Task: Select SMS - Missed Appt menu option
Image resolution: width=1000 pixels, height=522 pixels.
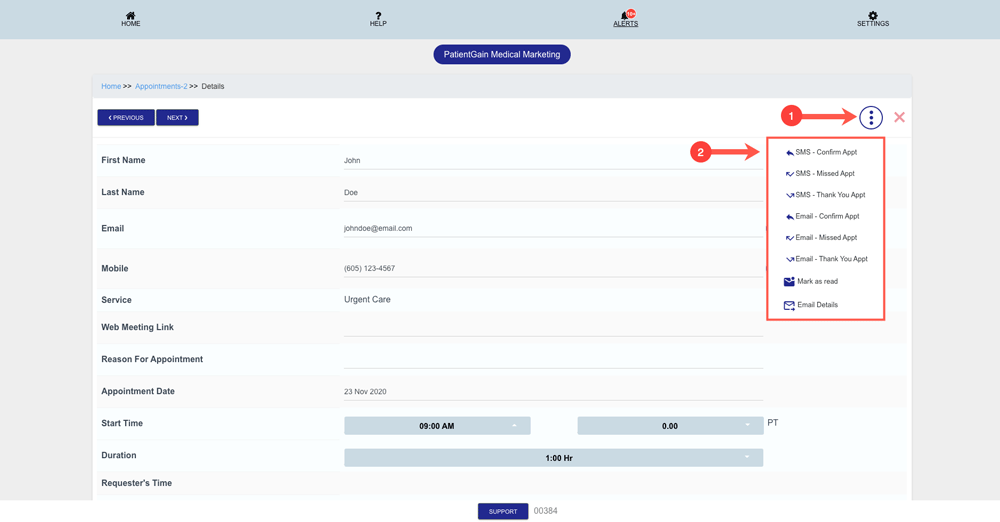Action: tap(824, 174)
